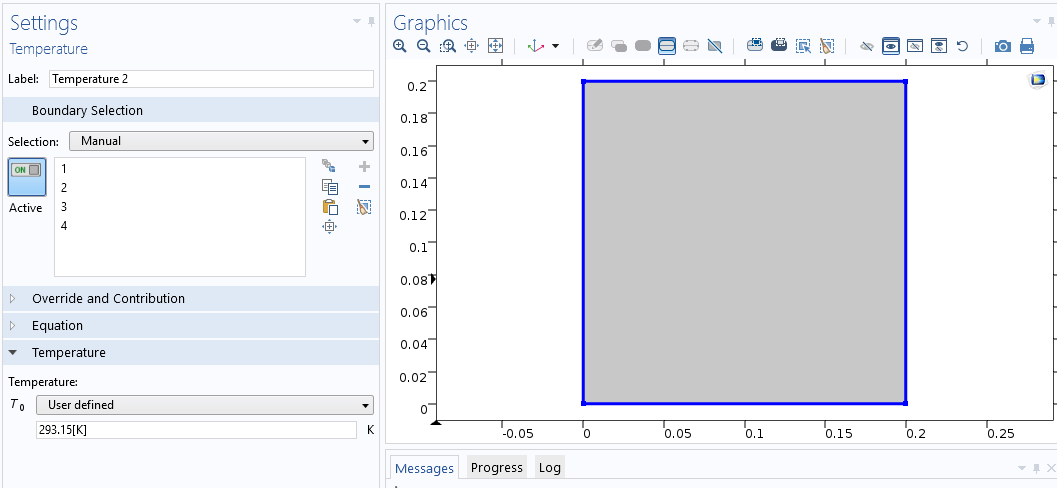This screenshot has width=1057, height=488.
Task: Take a snapshot with the camera icon
Action: click(1002, 46)
